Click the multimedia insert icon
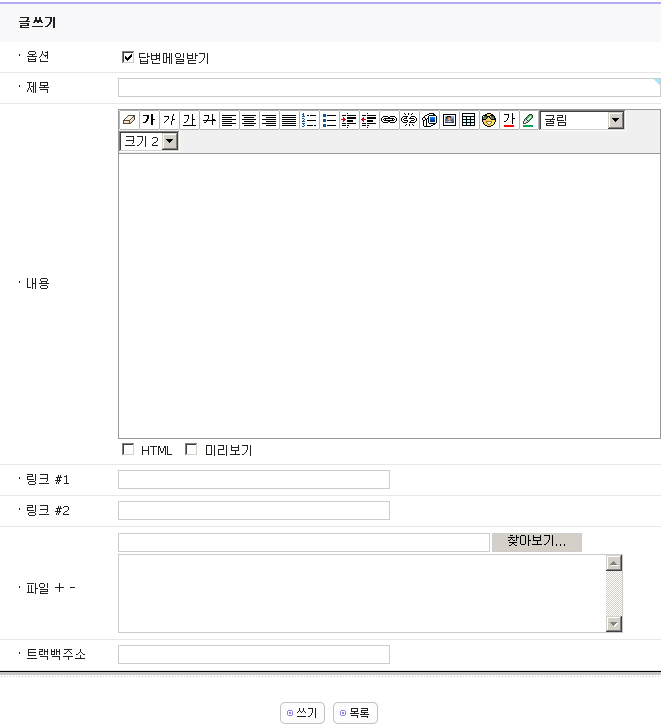Image resolution: width=661 pixels, height=727 pixels. click(x=429, y=120)
